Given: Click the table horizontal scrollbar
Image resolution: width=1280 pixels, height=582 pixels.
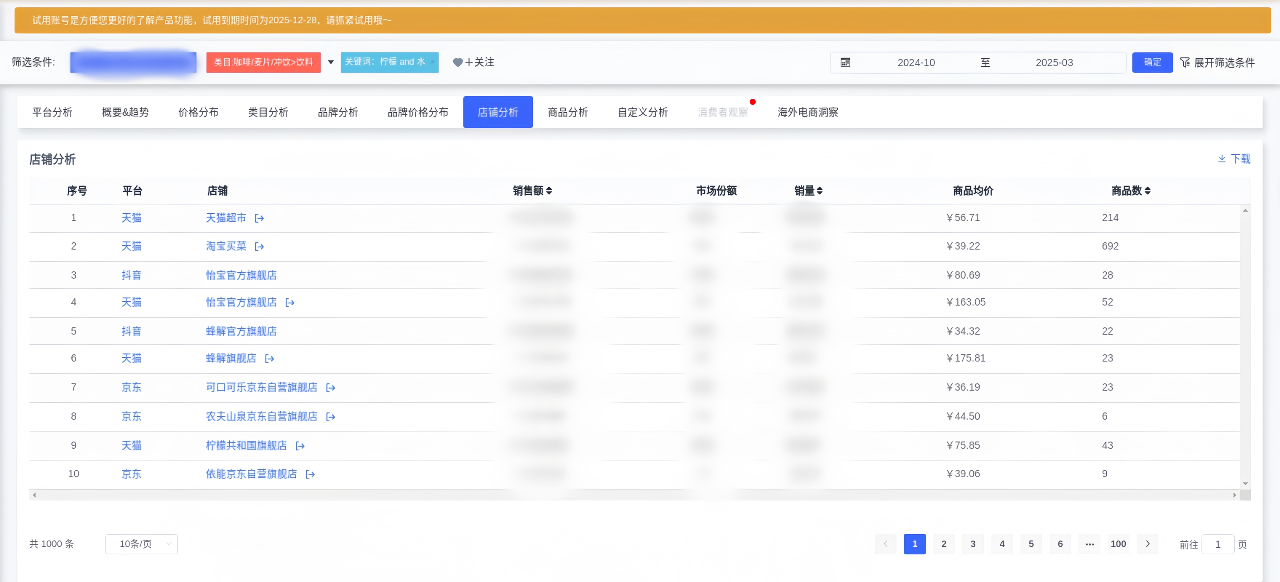Looking at the screenshot, I should (634, 495).
